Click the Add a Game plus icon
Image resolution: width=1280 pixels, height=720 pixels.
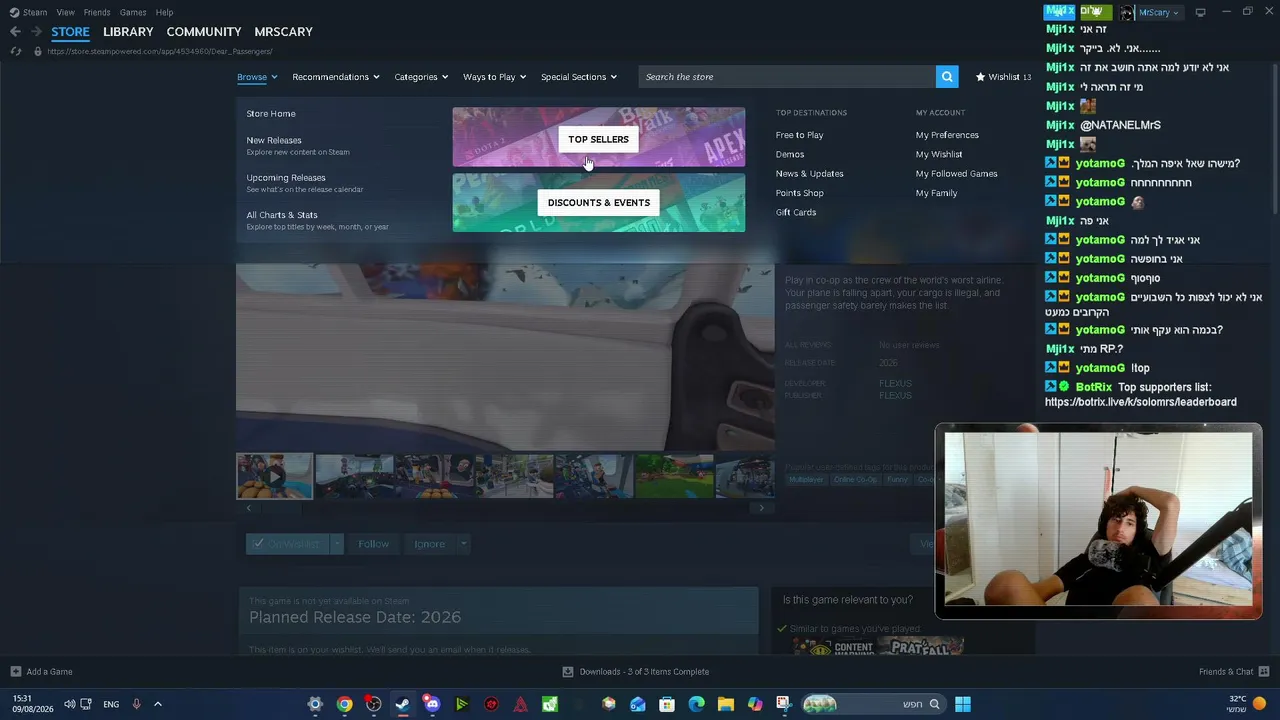15,672
